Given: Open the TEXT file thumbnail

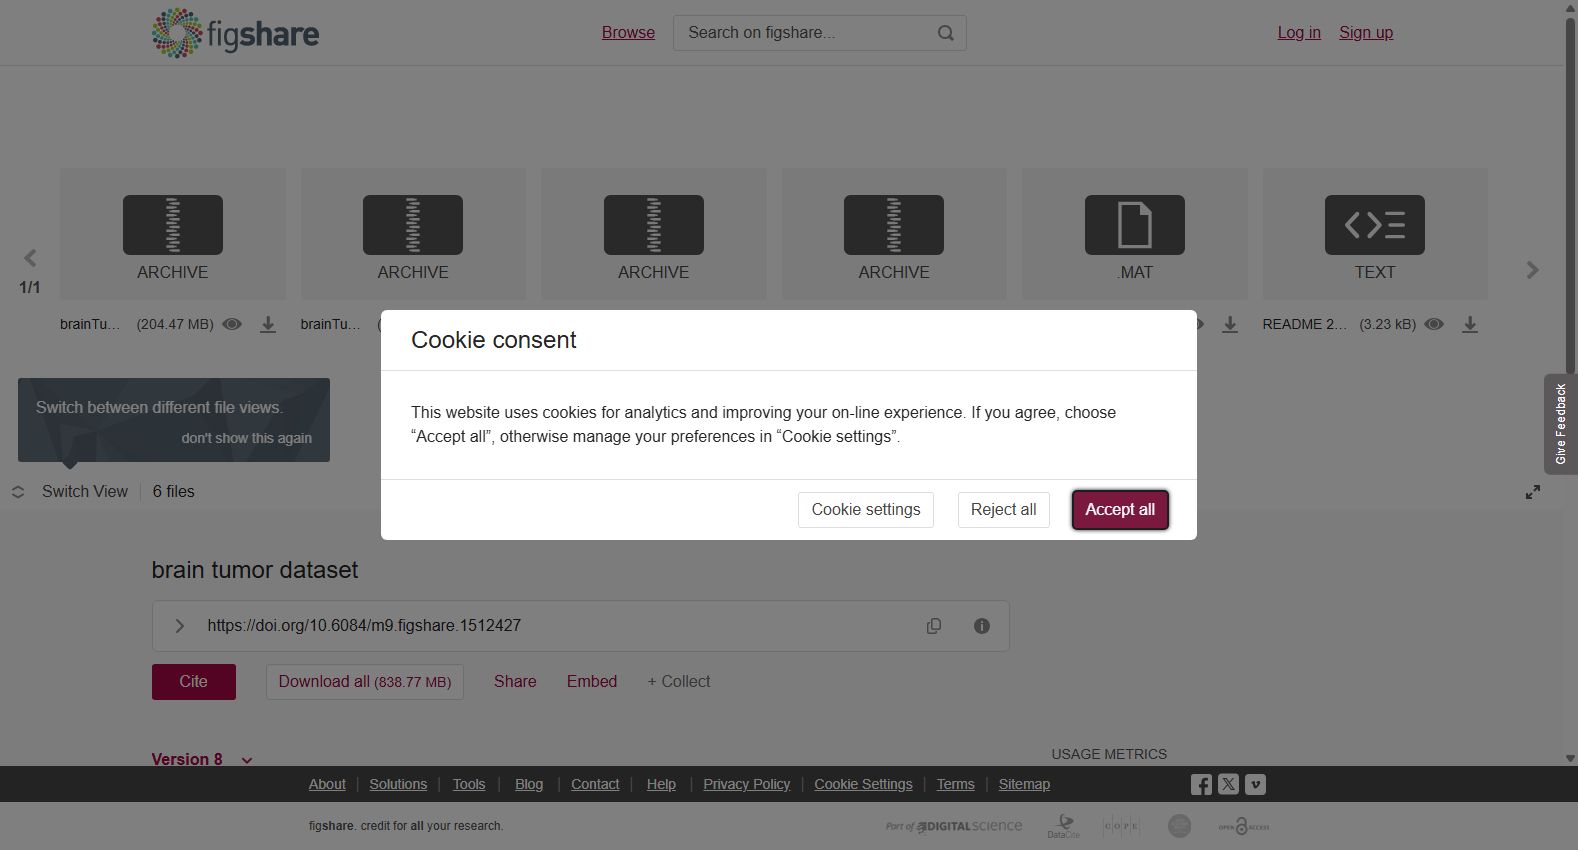Looking at the screenshot, I should coord(1375,233).
